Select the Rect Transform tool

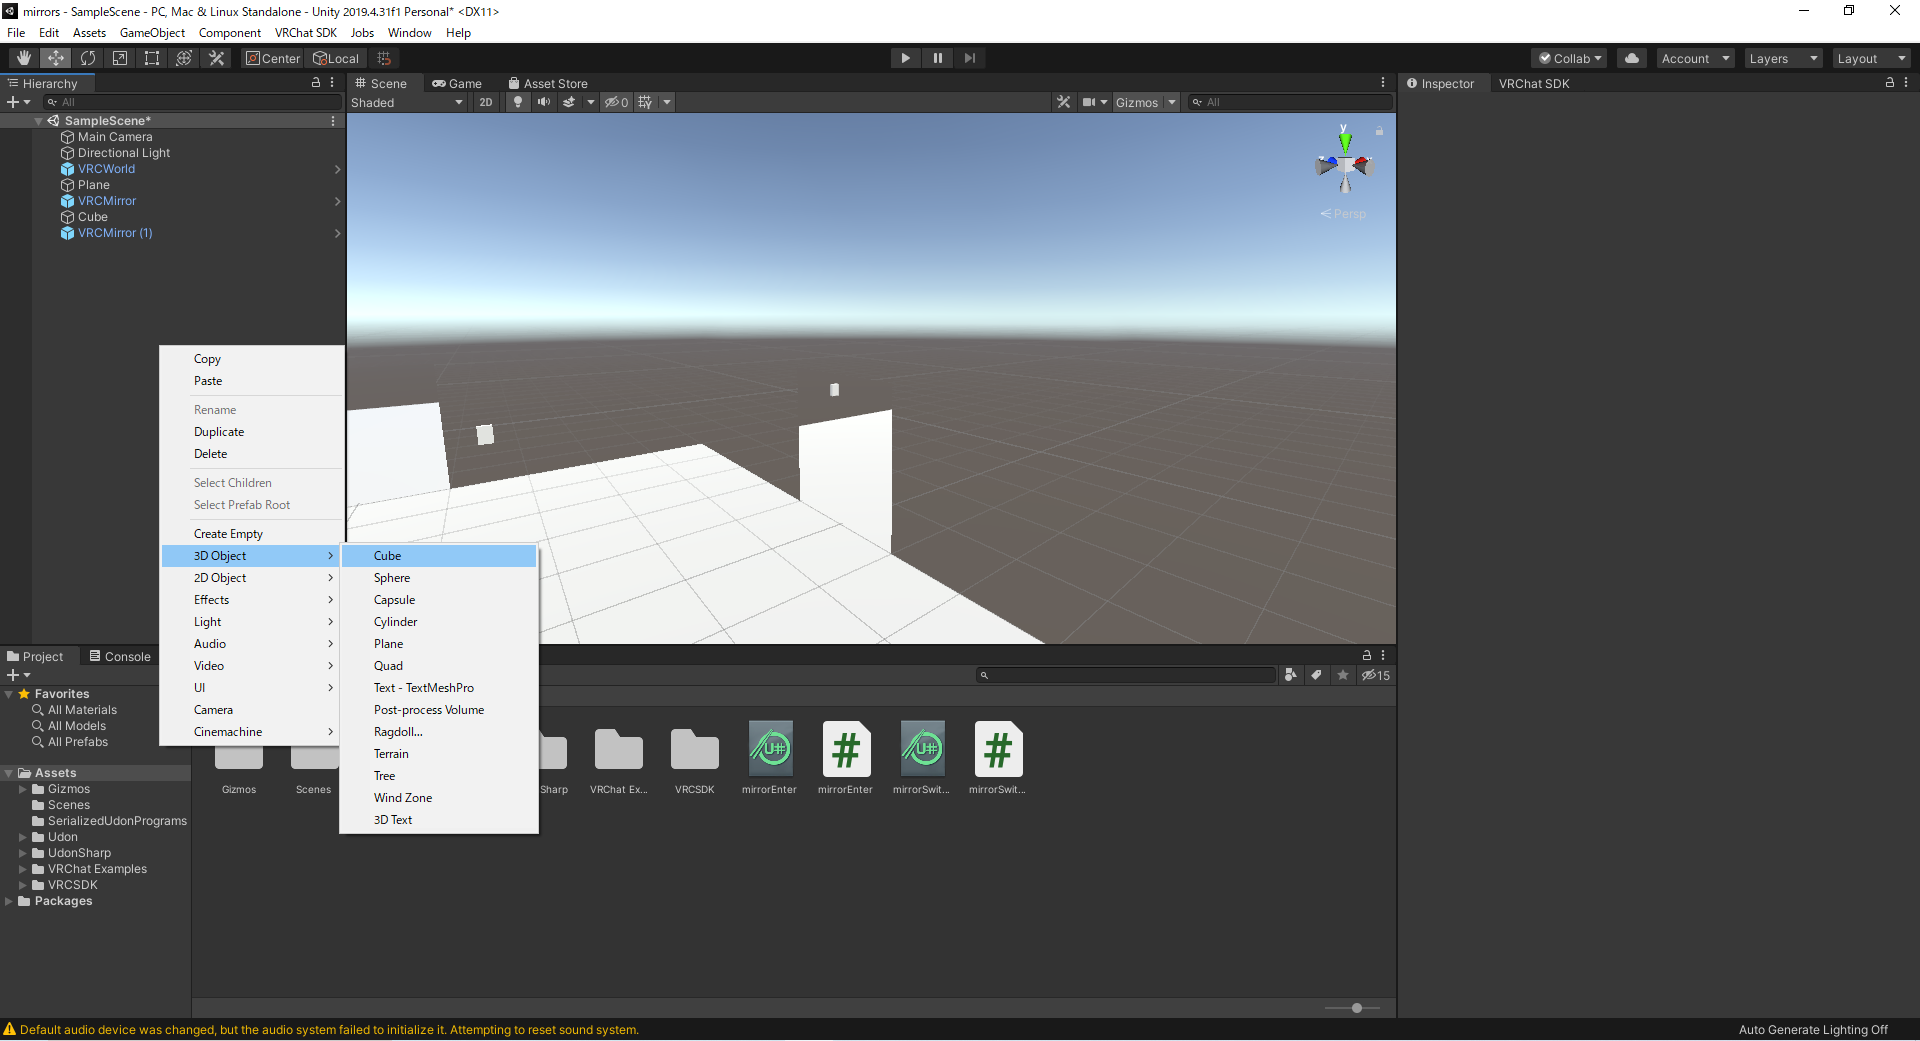152,58
